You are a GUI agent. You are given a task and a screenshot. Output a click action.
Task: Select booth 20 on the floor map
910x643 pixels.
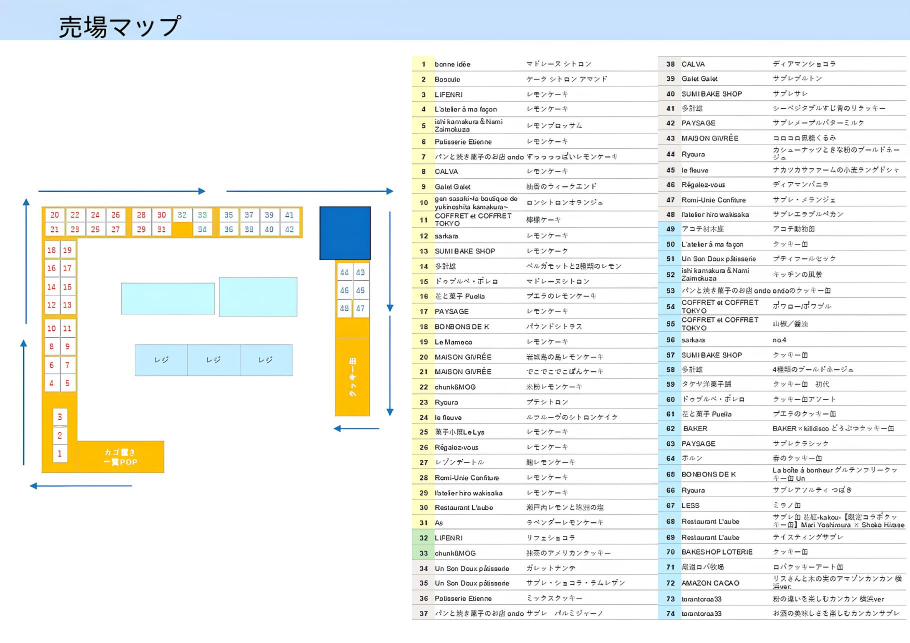pyautogui.click(x=55, y=215)
